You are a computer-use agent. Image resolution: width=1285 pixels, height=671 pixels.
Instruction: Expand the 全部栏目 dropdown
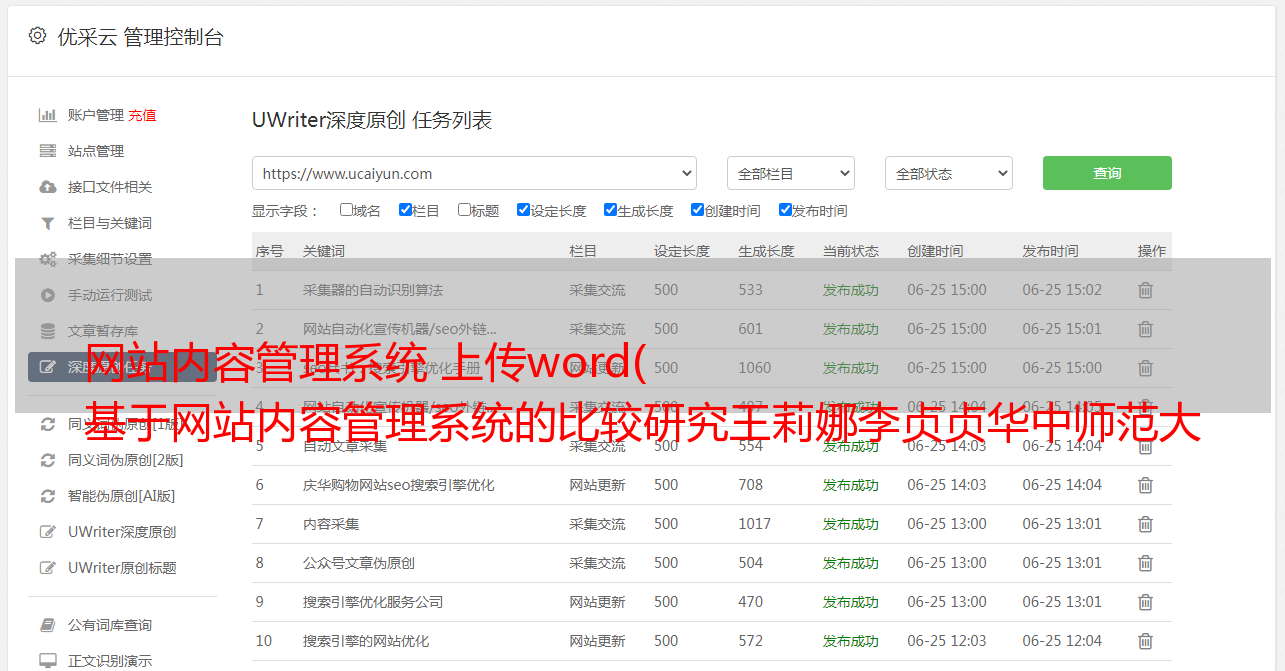click(x=790, y=173)
